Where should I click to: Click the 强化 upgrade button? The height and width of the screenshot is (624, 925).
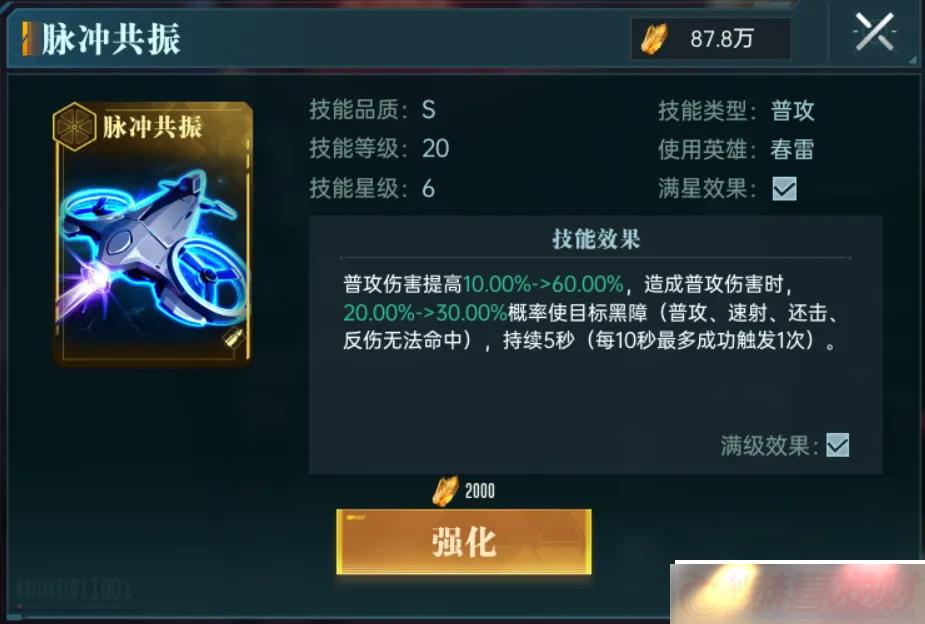[464, 541]
